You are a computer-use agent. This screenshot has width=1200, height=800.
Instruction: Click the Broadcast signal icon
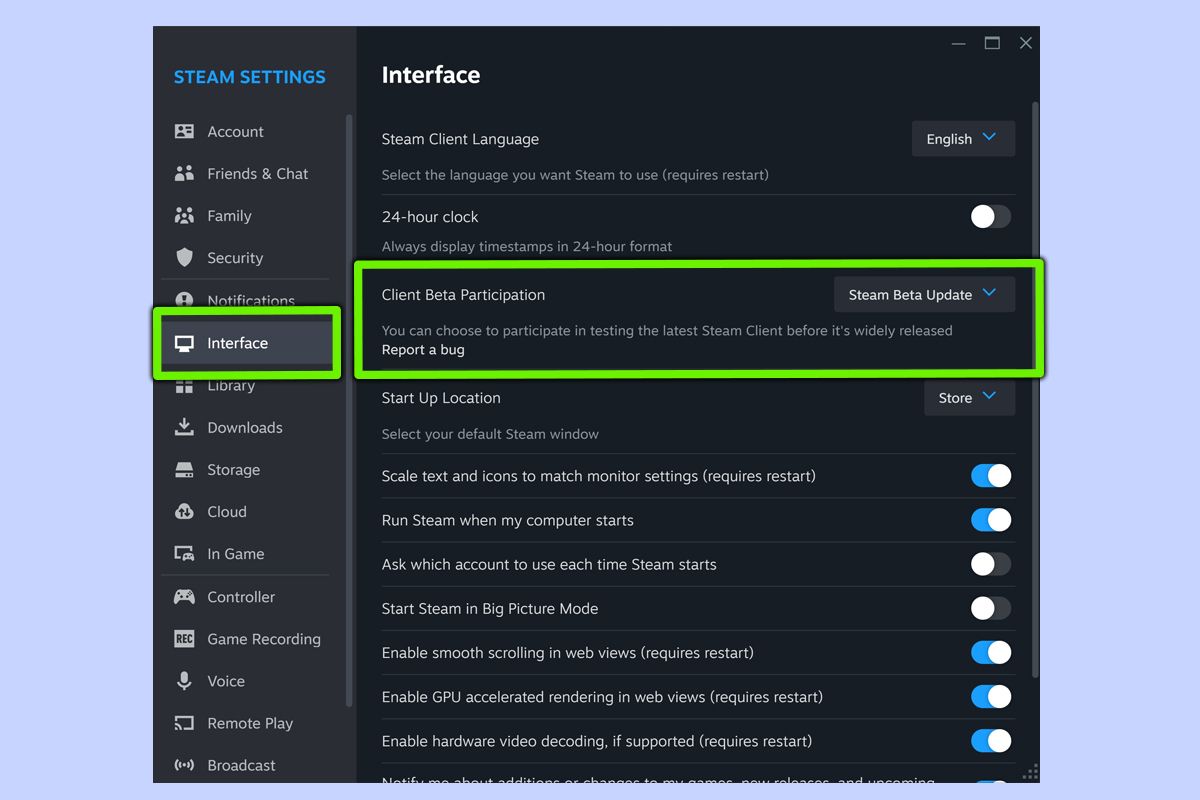(185, 765)
